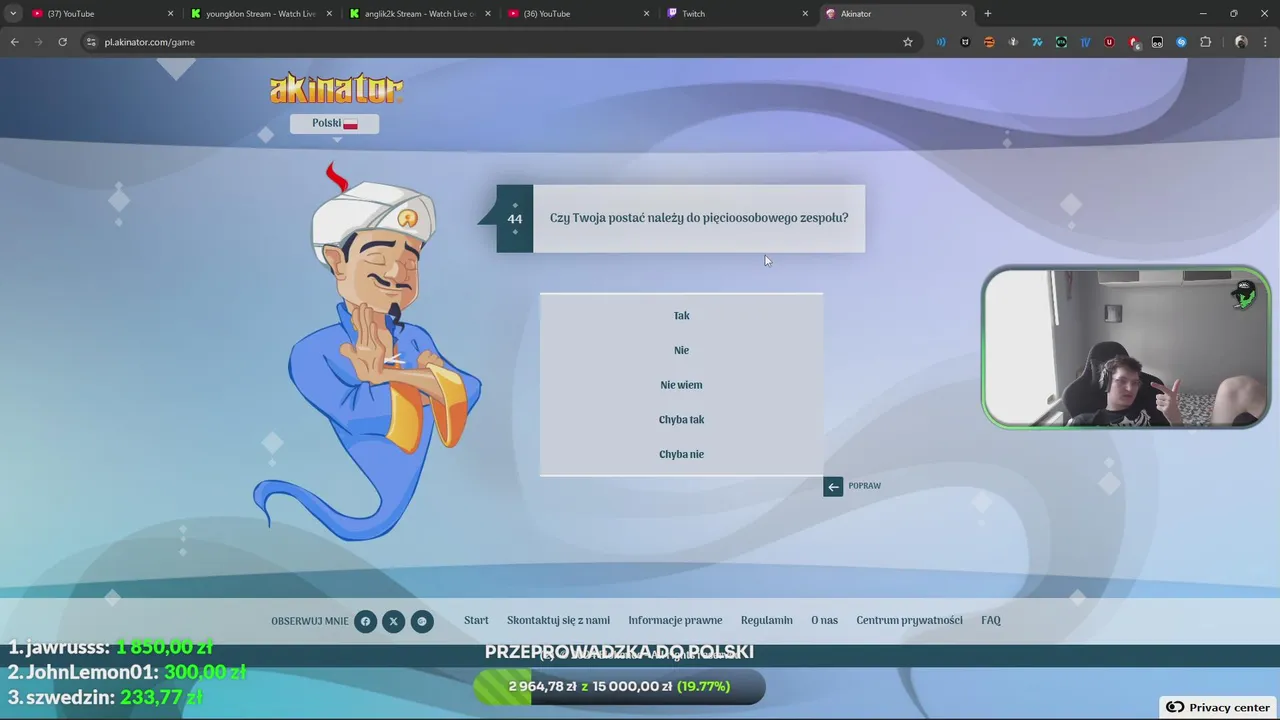Open the 'O nas' link

[x=824, y=620]
